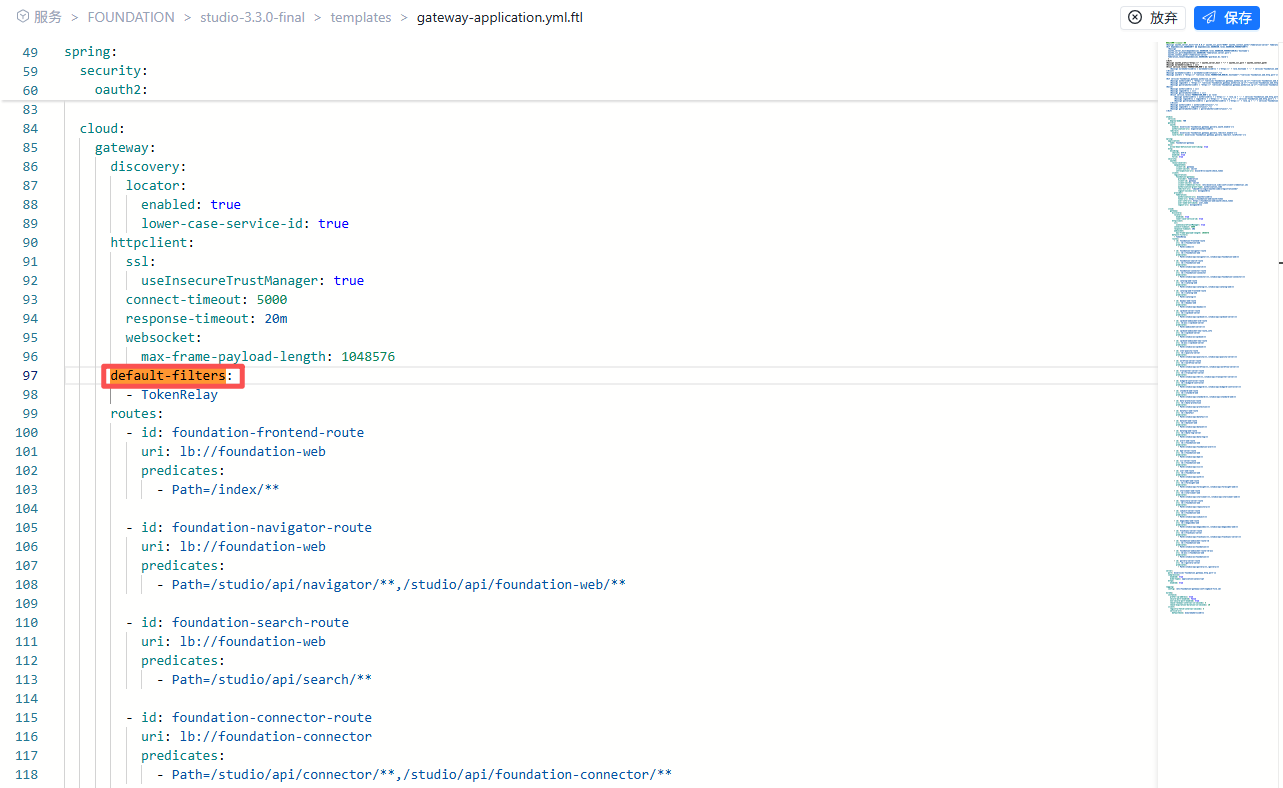Click line number 84 in gutter
This screenshot has width=1283, height=788.
pyautogui.click(x=29, y=128)
